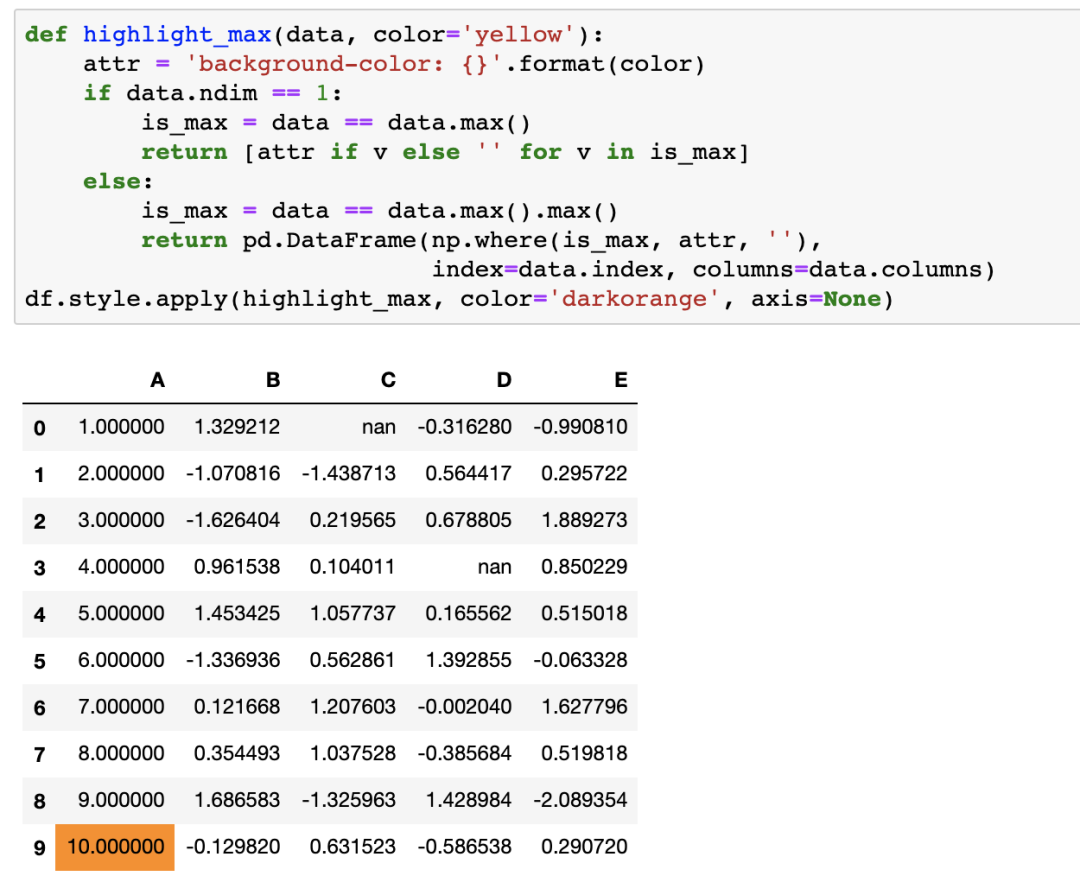1080x876 pixels.
Task: Click cell value 5.000000
Action: coord(121,613)
